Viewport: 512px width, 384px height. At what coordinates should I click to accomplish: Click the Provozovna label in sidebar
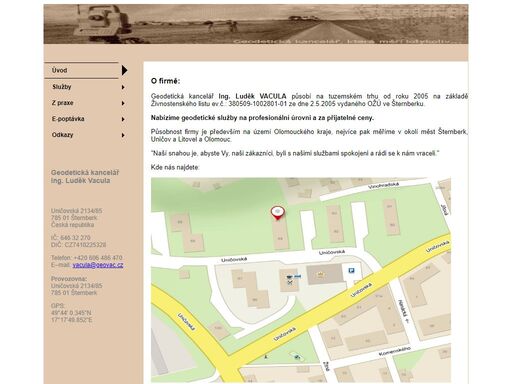pyautogui.click(x=69, y=279)
